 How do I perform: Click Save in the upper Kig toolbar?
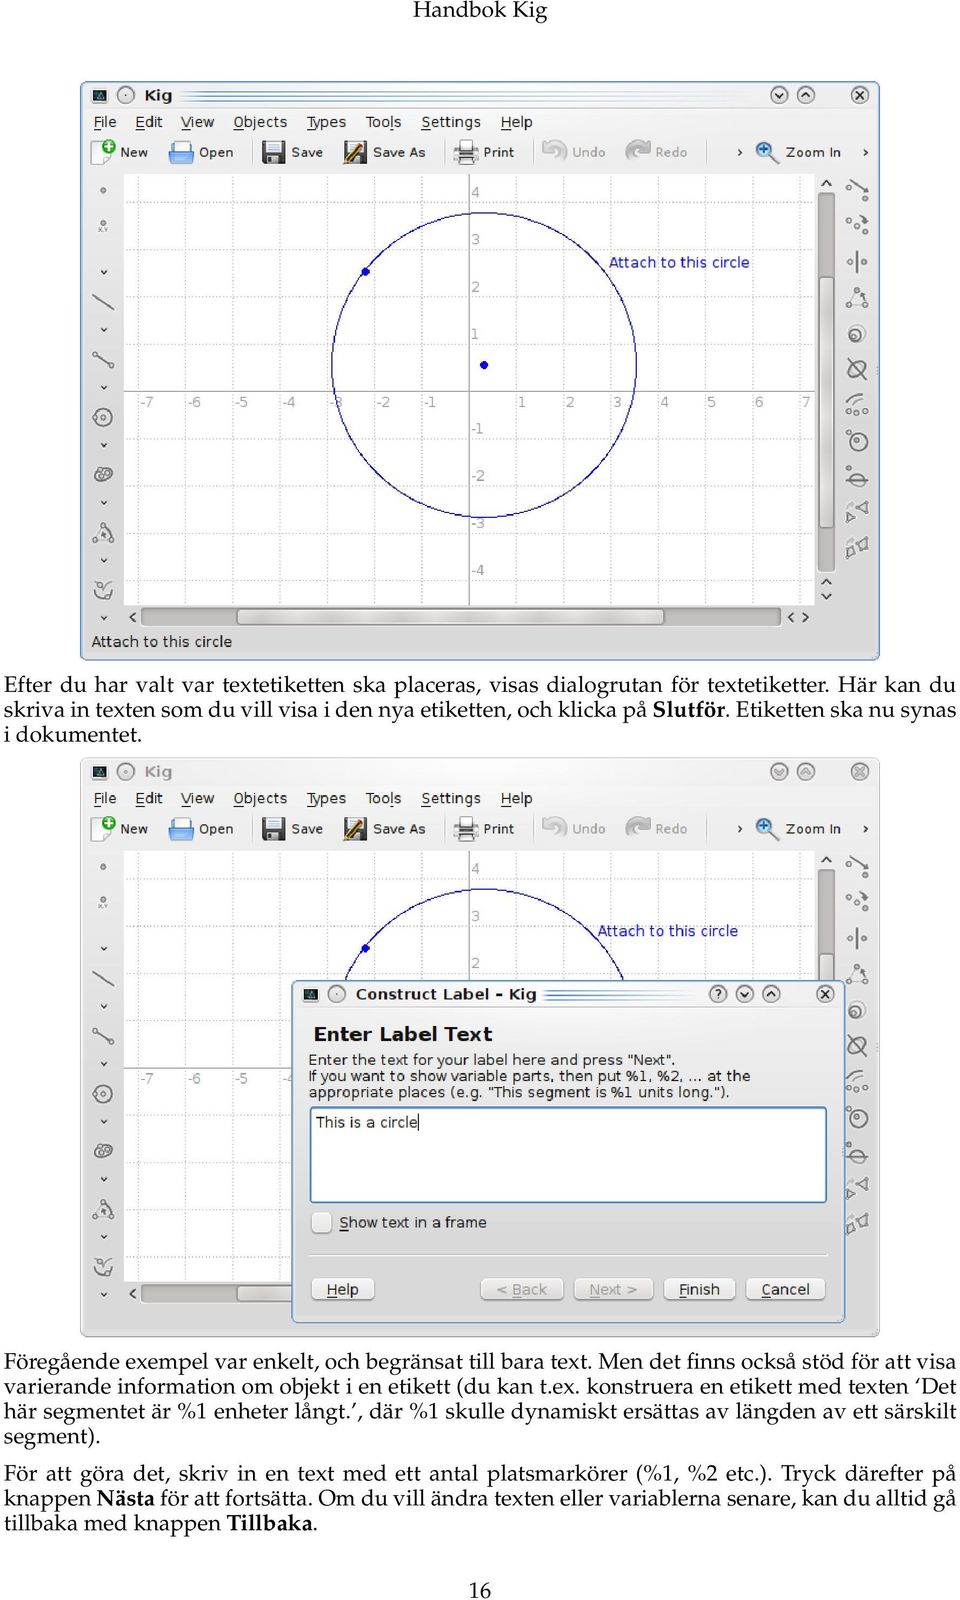[x=293, y=152]
